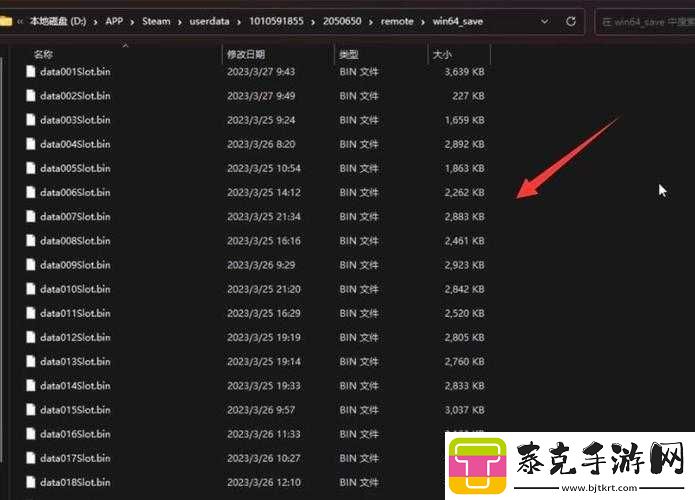Sort by the modified date column header

click(246, 54)
